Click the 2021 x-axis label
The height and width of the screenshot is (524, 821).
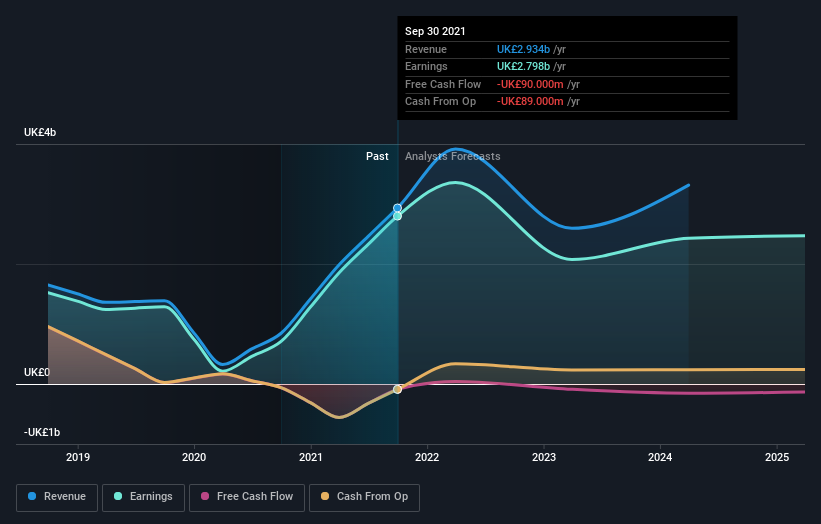coord(310,457)
